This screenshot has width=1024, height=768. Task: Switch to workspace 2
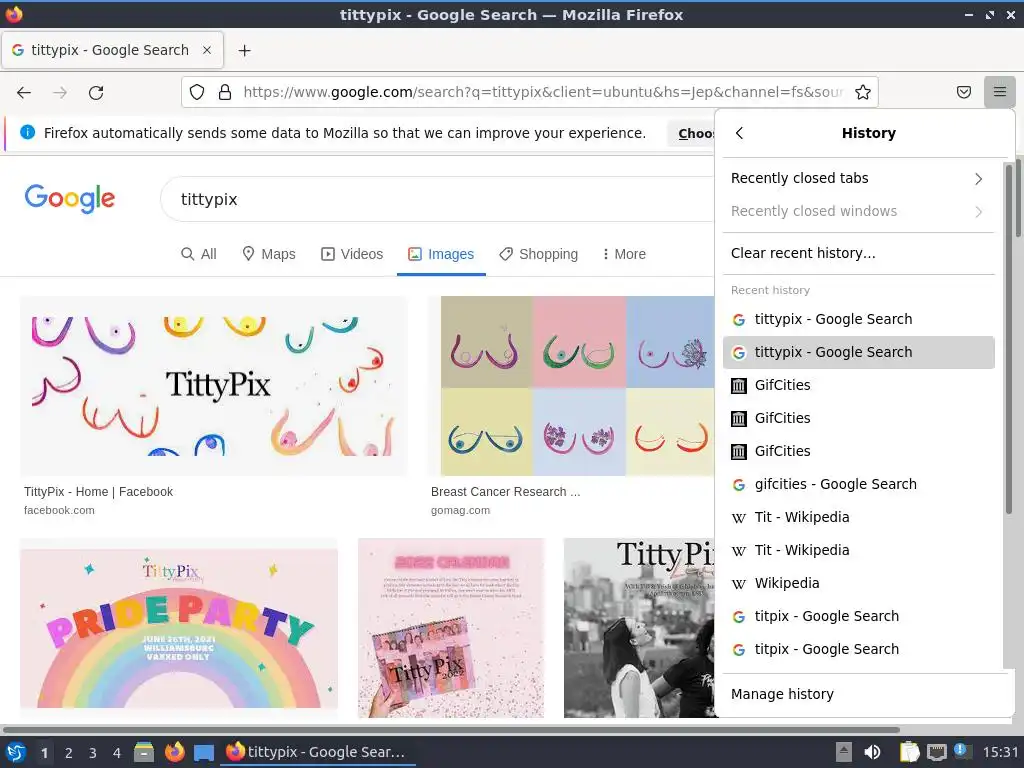click(68, 753)
